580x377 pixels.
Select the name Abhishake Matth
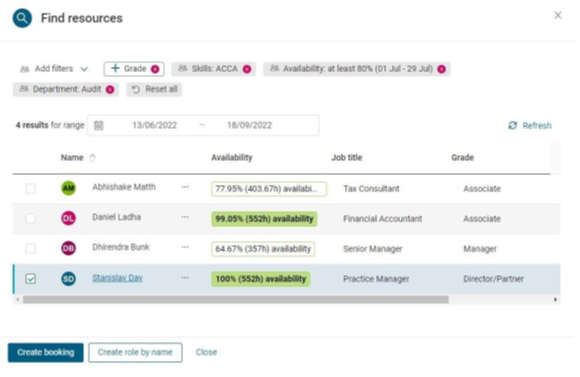[124, 187]
